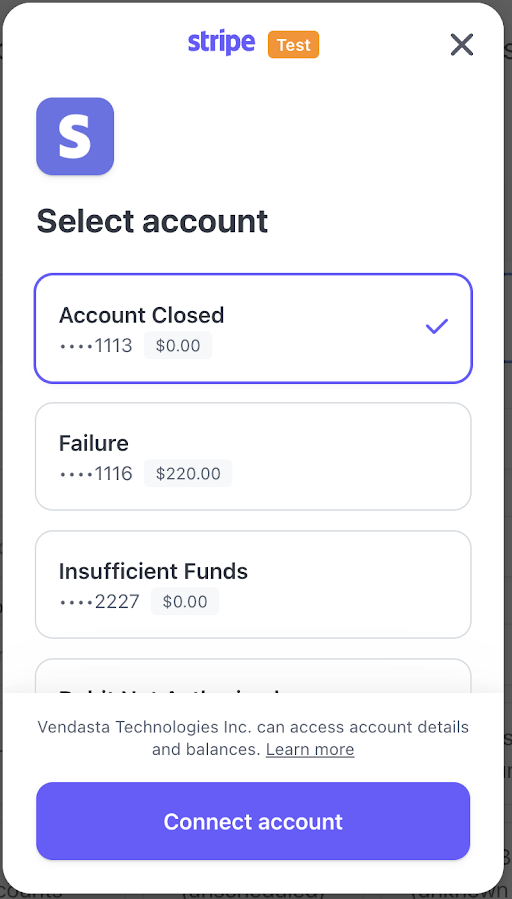Click the Connect account button

tap(253, 821)
